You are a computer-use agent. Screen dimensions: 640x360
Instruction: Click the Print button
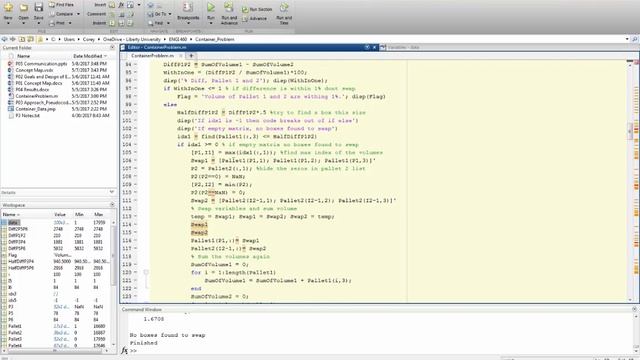(x=57, y=23)
